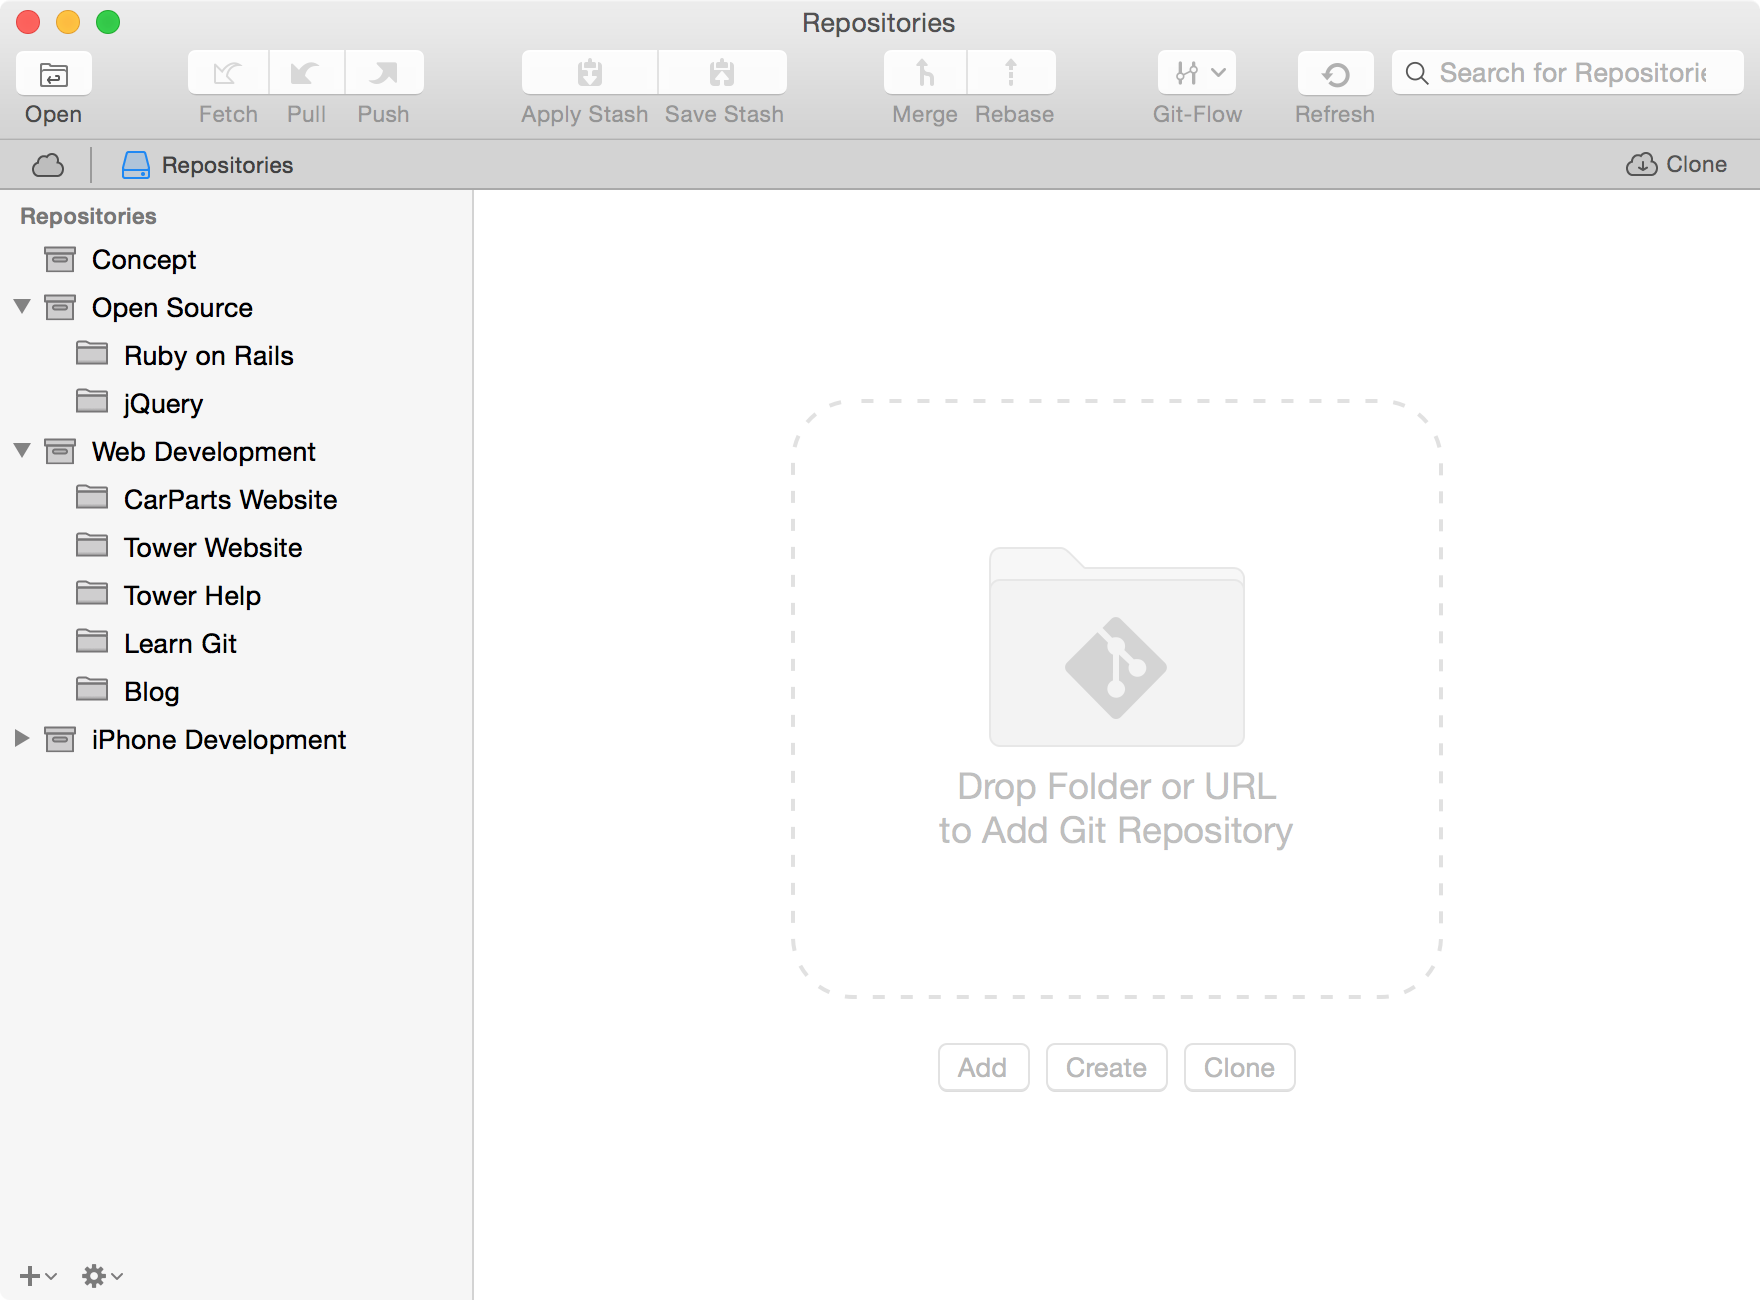Click the Blog folder icon
The width and height of the screenshot is (1760, 1300).
[x=92, y=689]
